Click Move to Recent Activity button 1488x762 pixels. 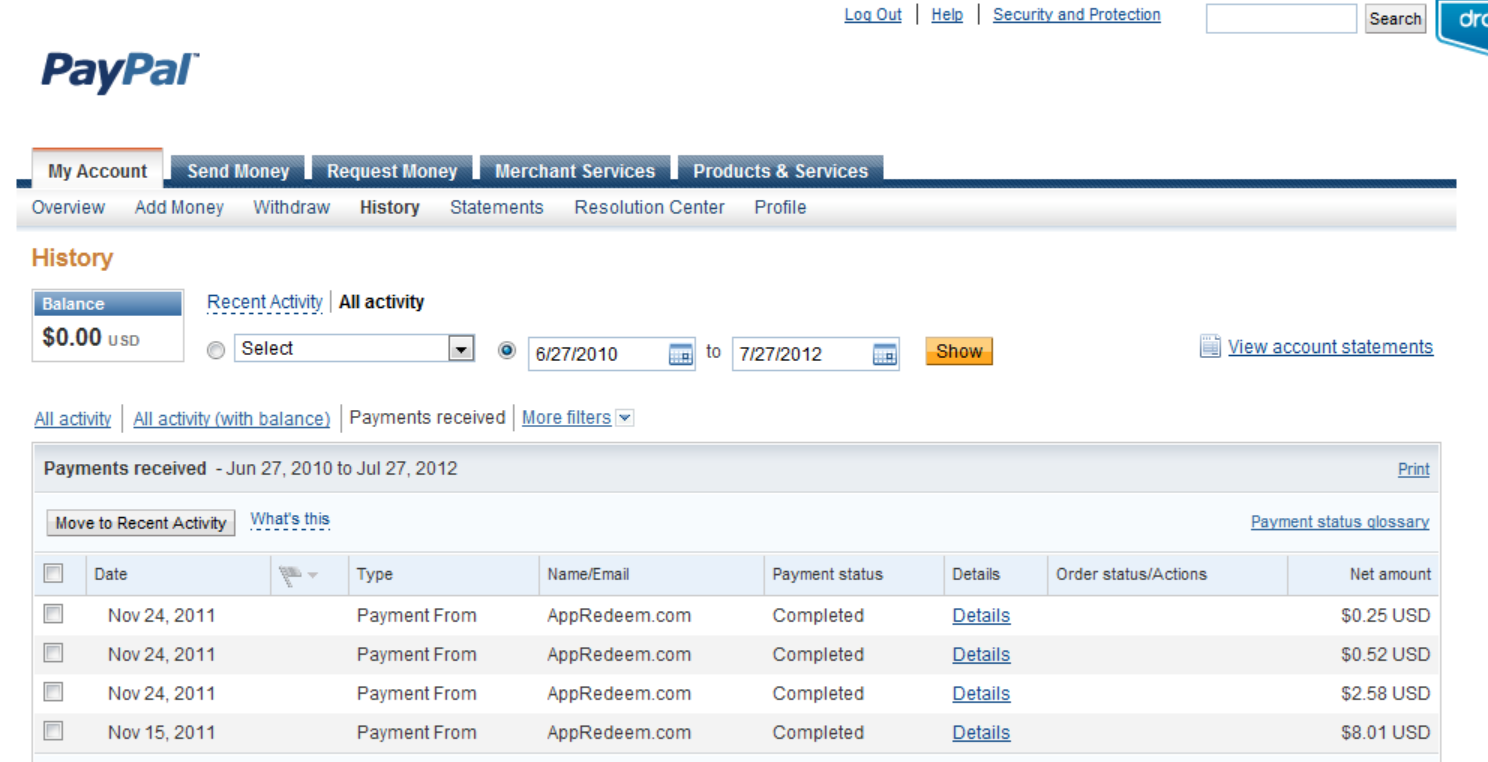point(141,523)
